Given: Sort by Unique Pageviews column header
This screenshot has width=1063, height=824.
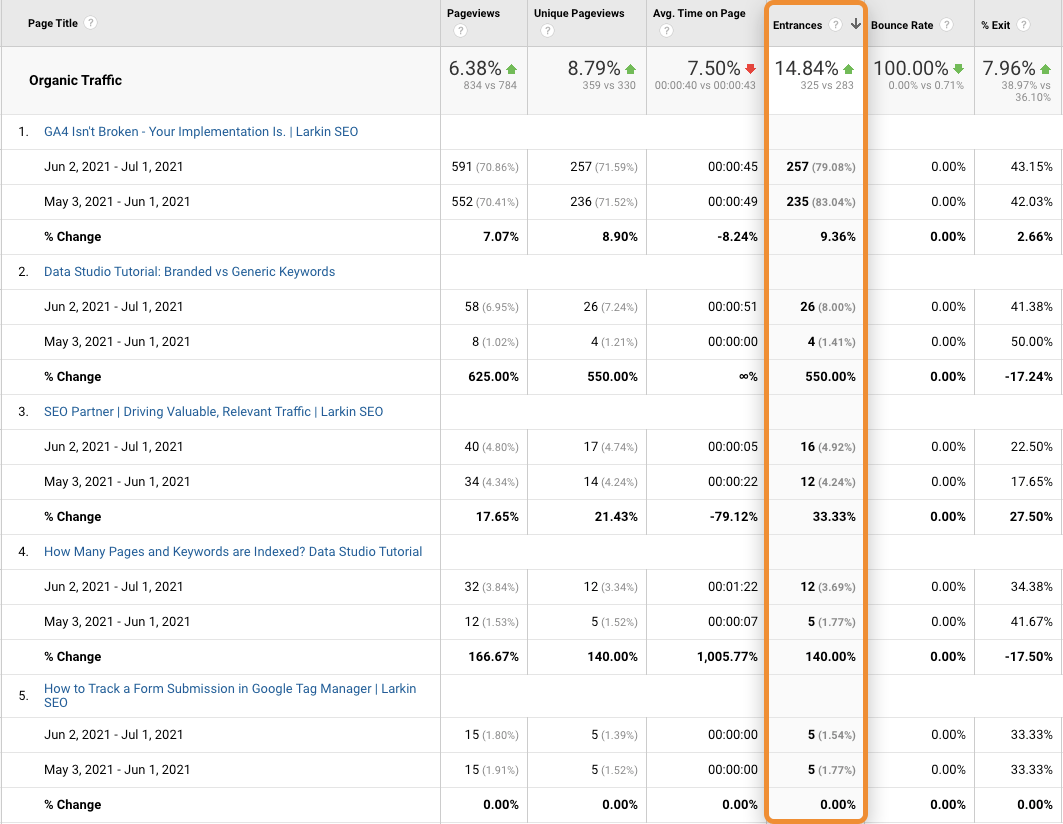Looking at the screenshot, I should [x=579, y=14].
